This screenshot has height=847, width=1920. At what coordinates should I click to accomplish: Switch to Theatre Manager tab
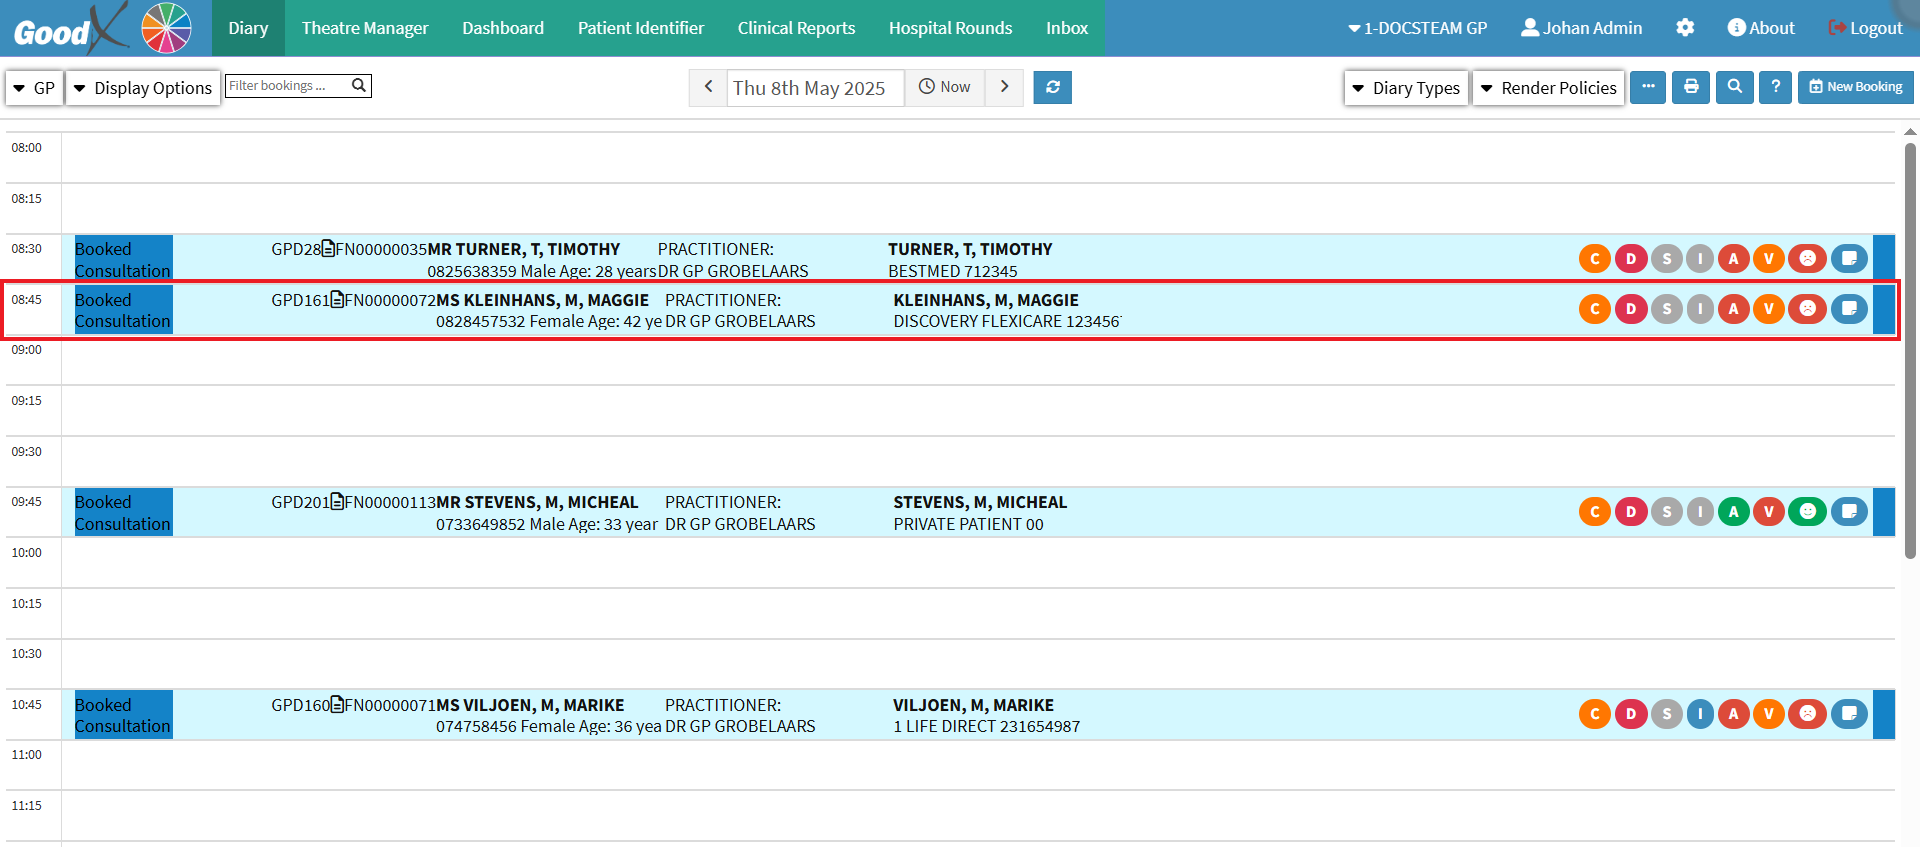[x=365, y=28]
